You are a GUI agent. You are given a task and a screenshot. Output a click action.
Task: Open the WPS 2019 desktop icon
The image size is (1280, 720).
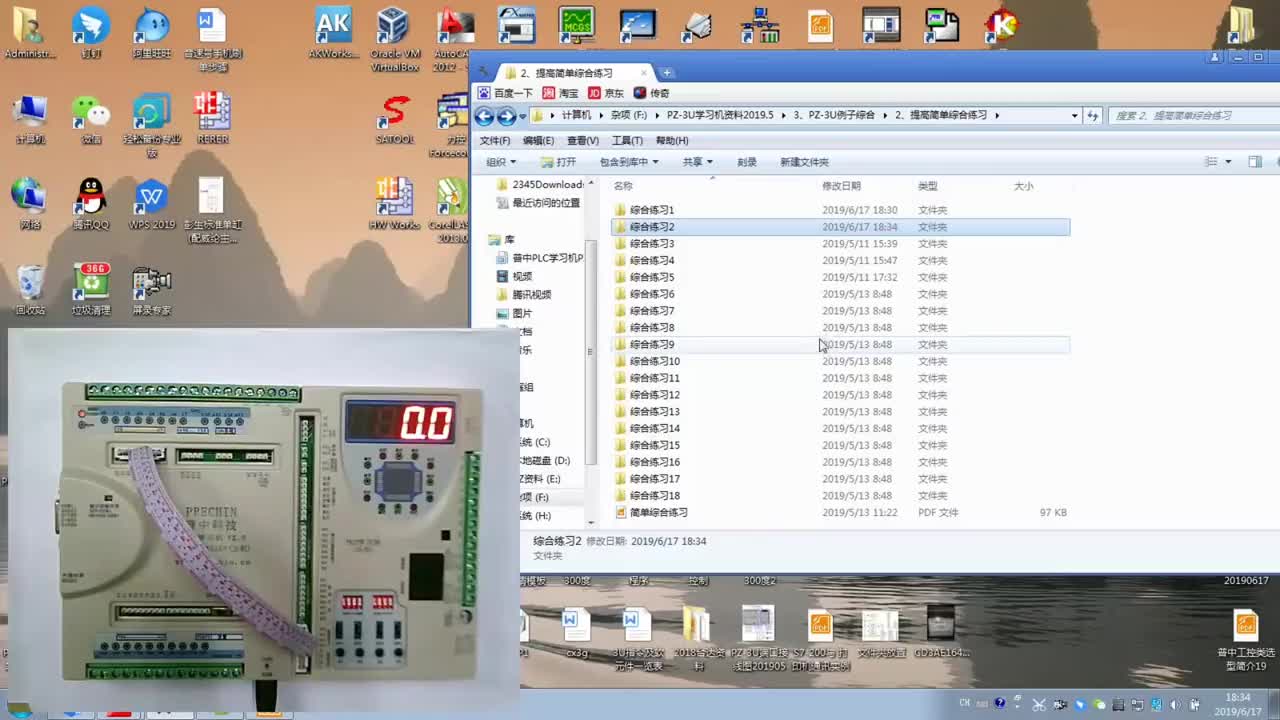[x=152, y=206]
